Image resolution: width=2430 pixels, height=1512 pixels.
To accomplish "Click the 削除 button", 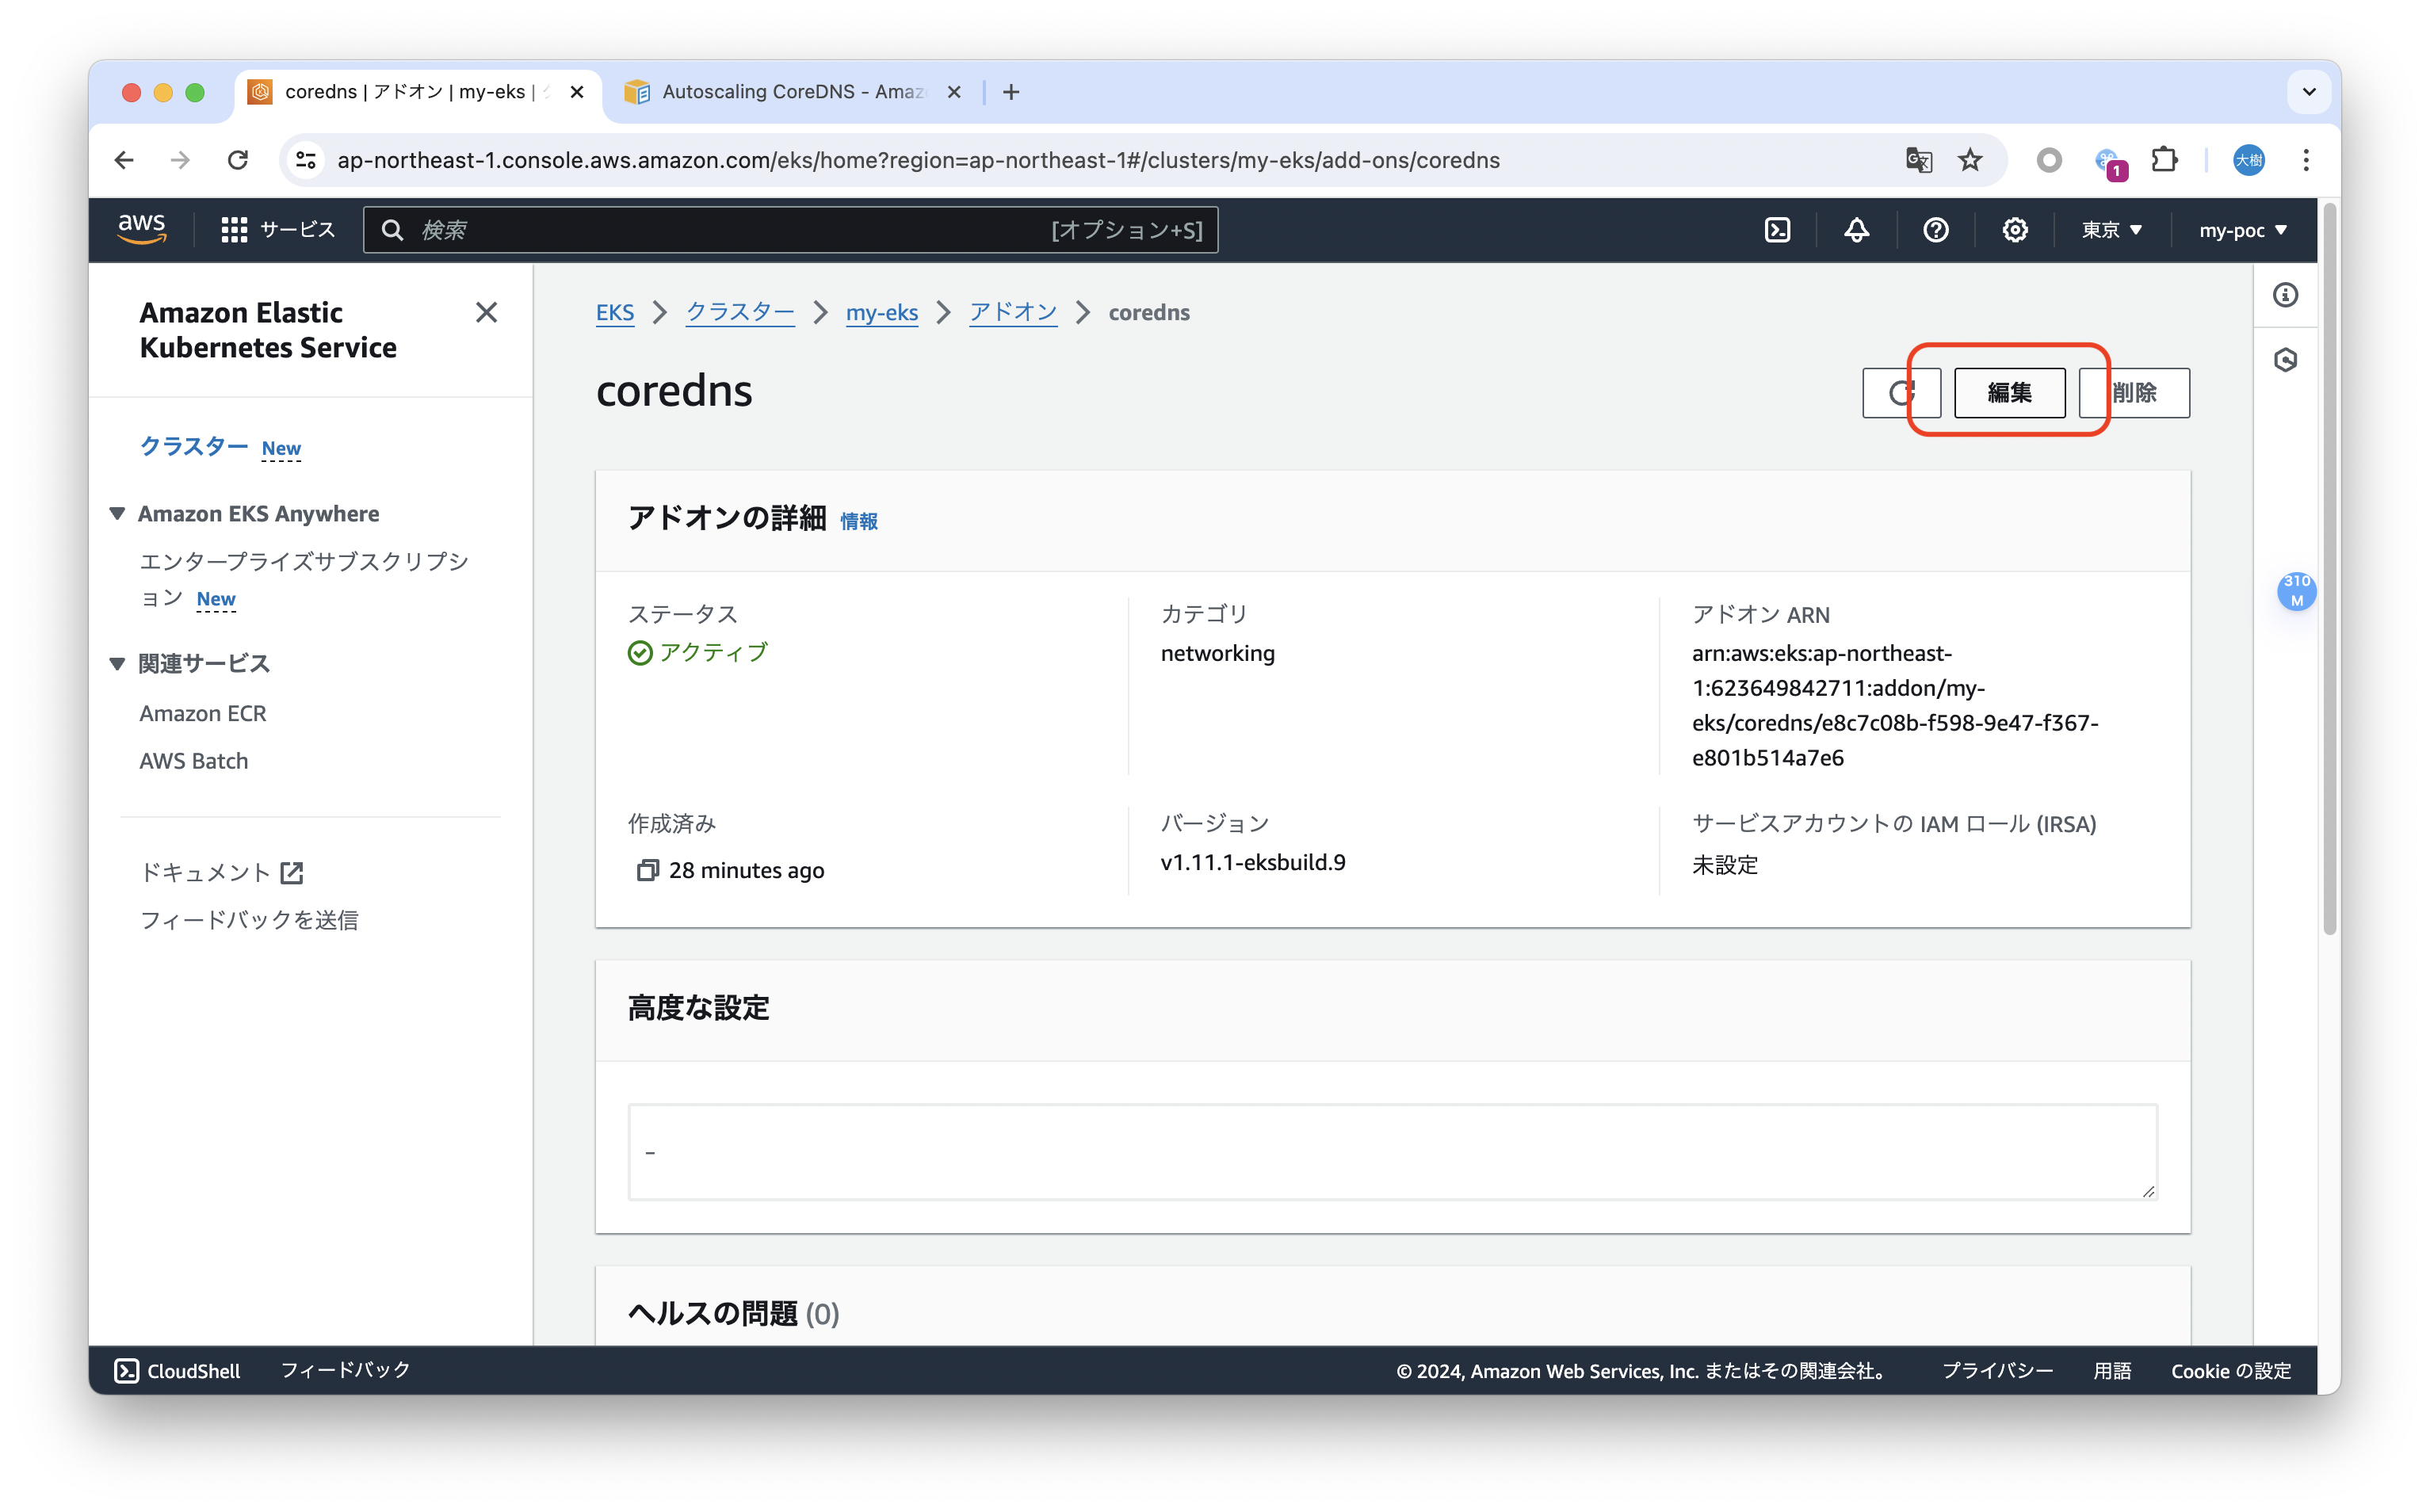I will coord(2135,393).
